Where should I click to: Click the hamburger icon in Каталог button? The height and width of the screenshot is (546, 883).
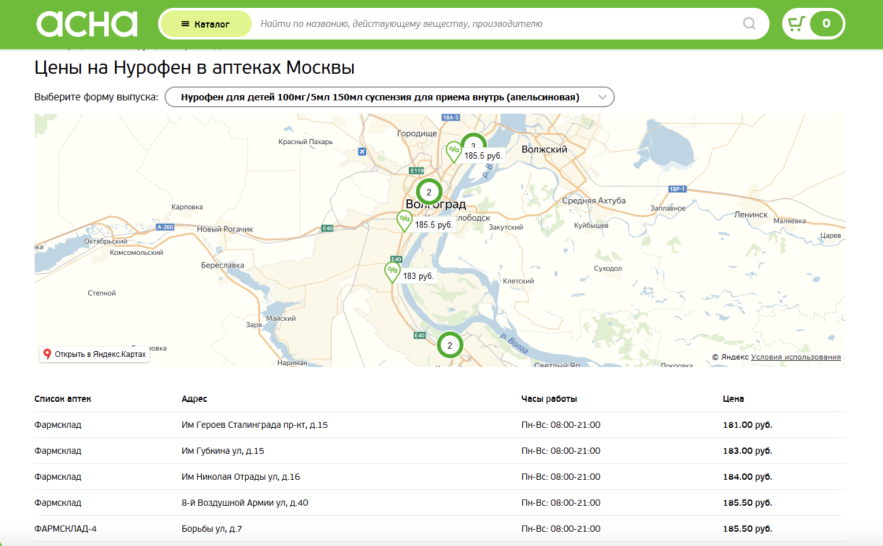pyautogui.click(x=185, y=24)
